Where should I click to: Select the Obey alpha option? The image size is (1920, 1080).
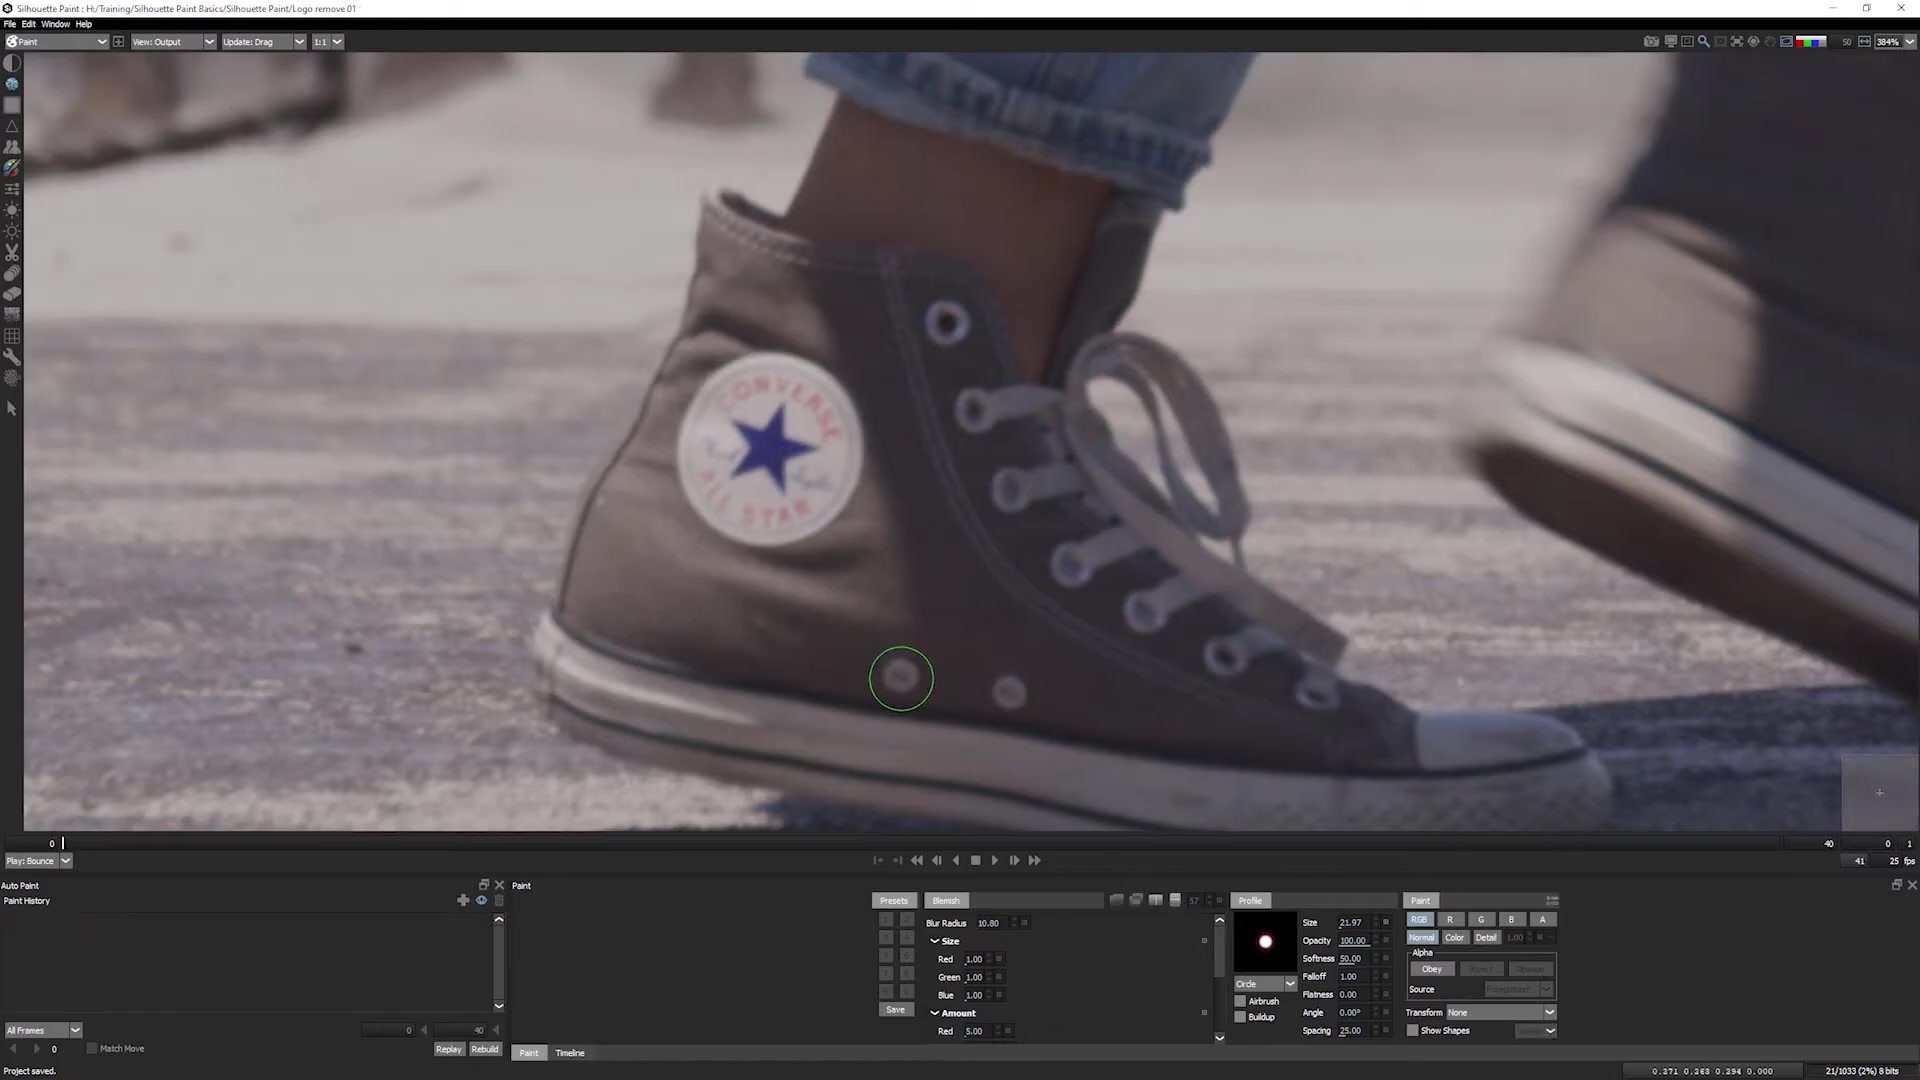coord(1432,969)
